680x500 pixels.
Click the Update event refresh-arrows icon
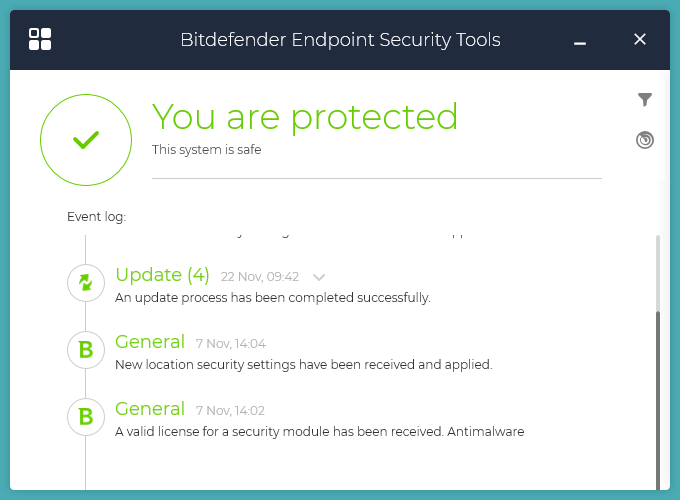tap(86, 282)
